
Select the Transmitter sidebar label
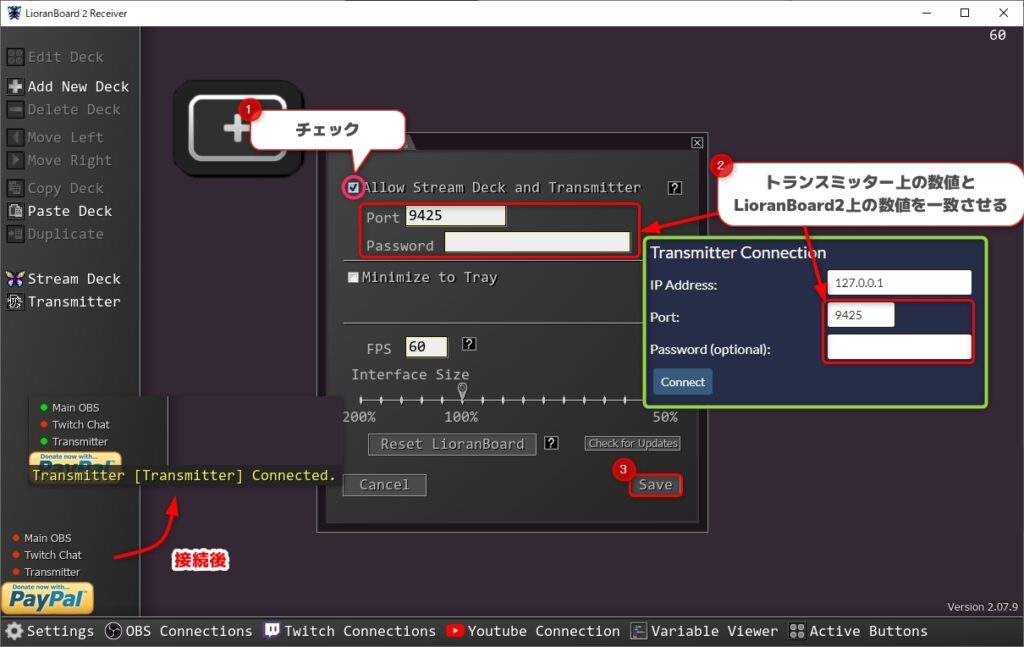click(x=74, y=302)
